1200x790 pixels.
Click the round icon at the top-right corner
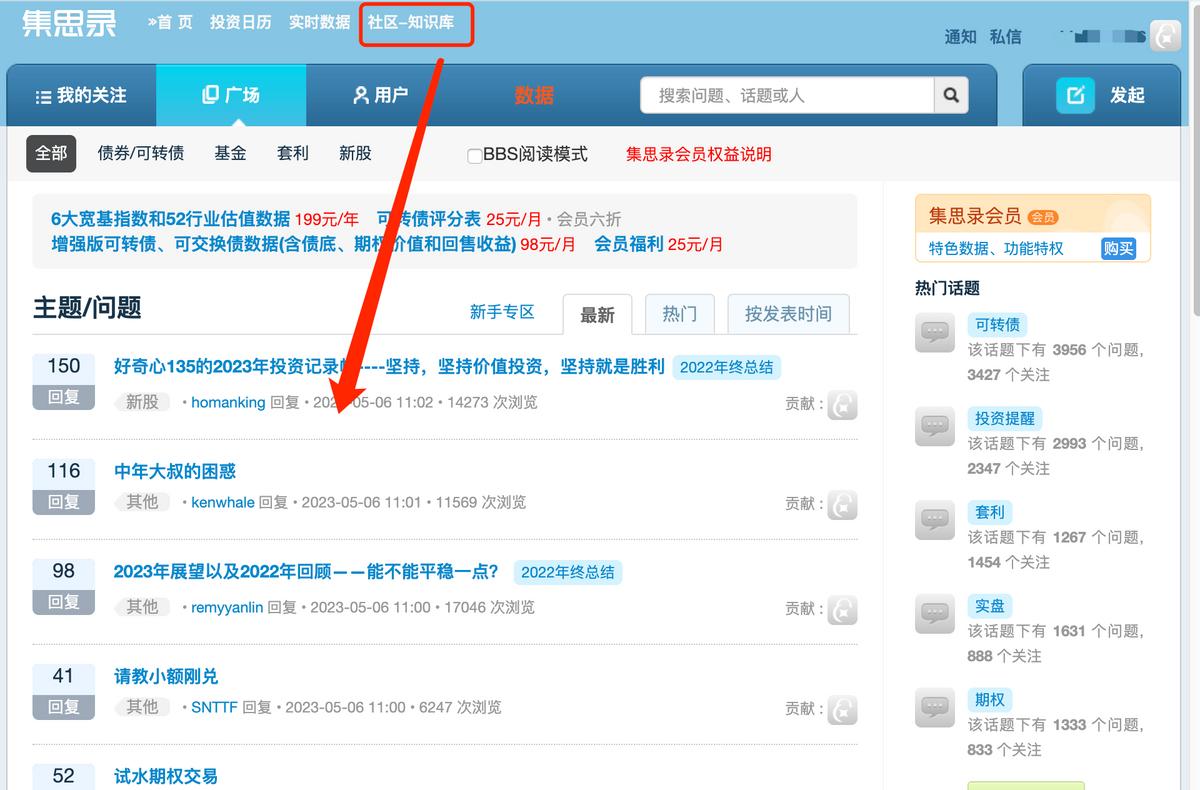(x=1164, y=37)
